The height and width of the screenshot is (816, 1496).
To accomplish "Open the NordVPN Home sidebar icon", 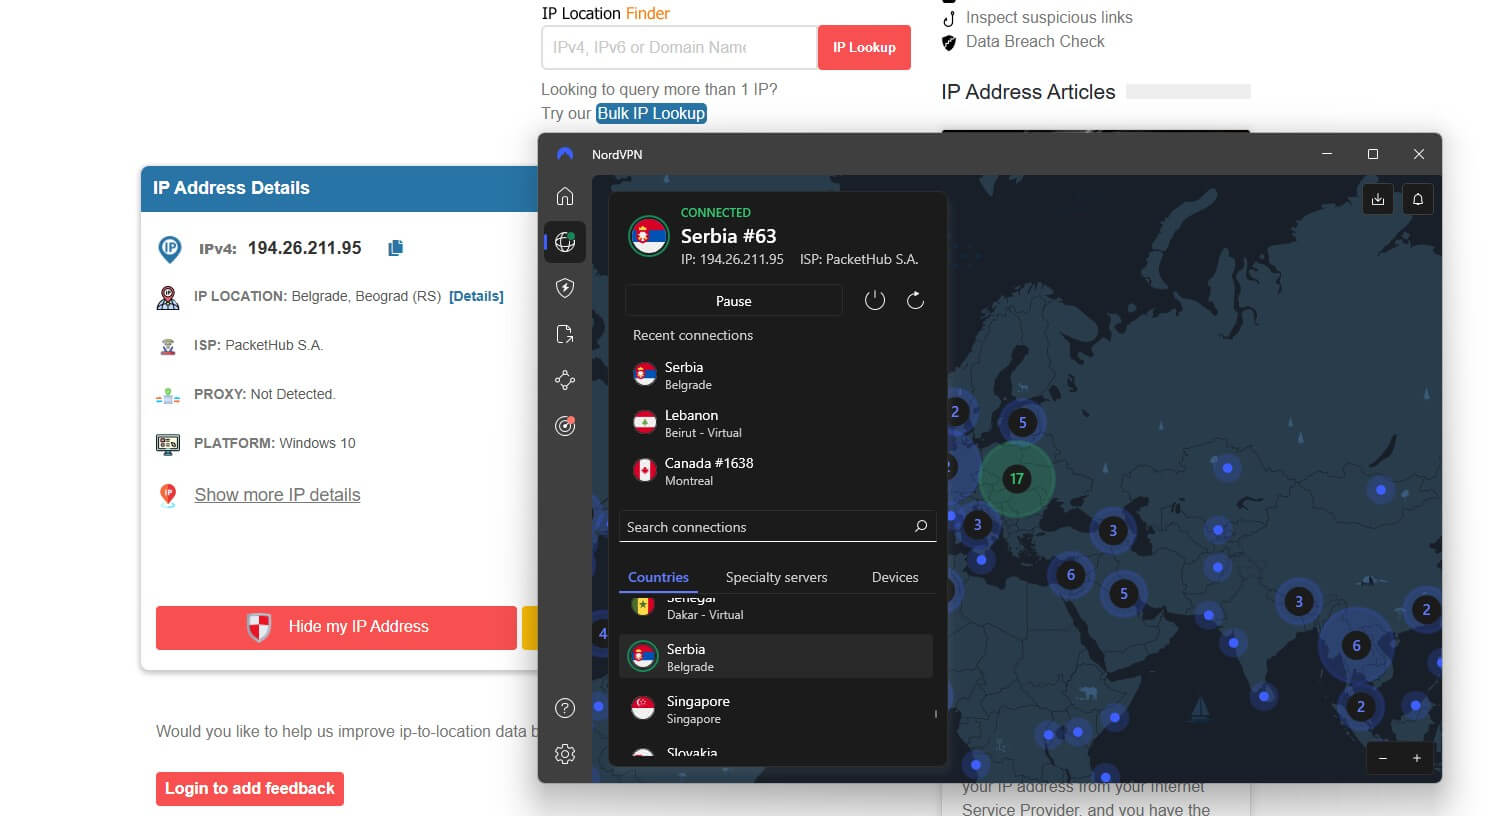I will click(565, 196).
